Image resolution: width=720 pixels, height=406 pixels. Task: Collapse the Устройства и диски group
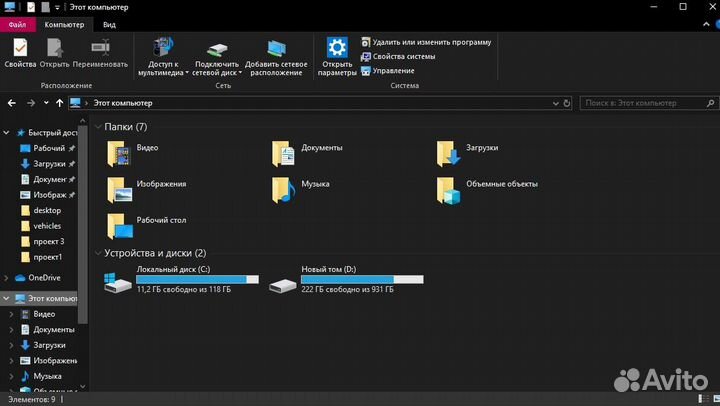point(98,253)
